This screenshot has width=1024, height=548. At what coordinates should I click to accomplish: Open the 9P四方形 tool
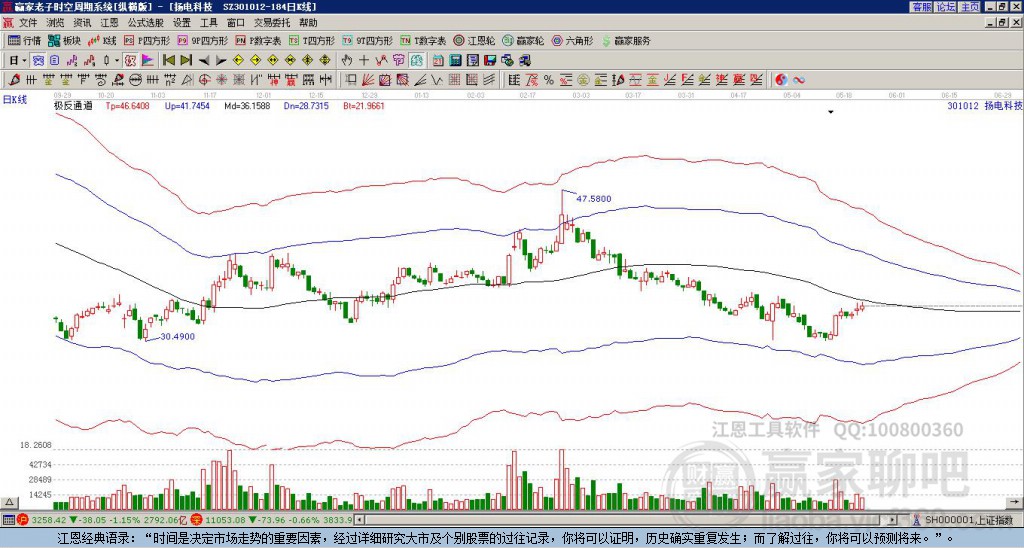click(202, 40)
